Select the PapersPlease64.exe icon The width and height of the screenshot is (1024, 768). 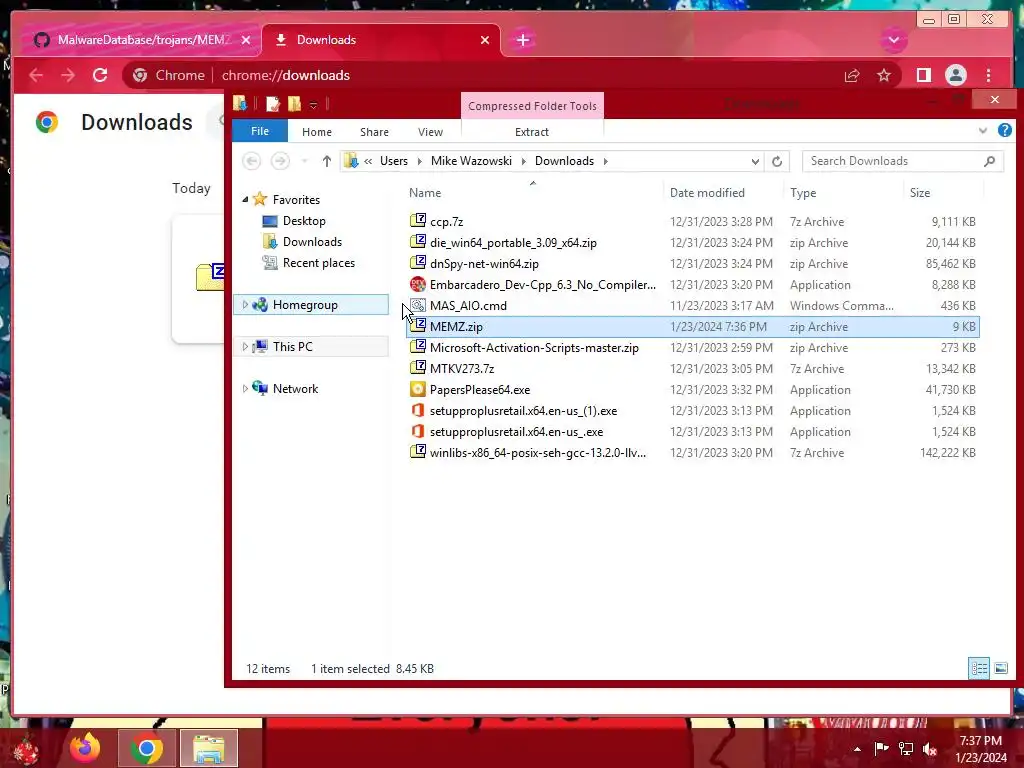418,389
